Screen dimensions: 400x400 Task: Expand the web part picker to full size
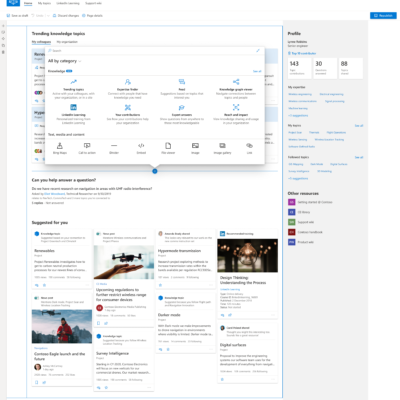[x=258, y=51]
